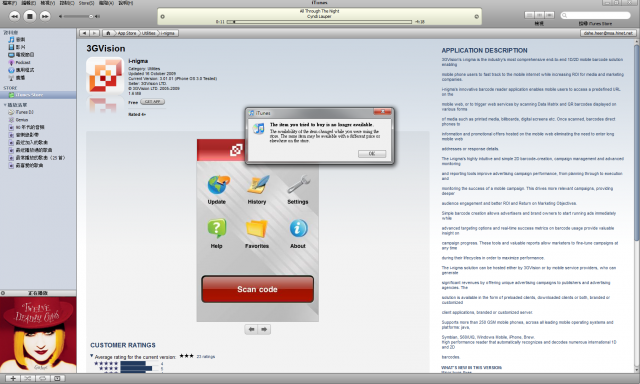640x384 pixels.
Task: Open the App Store breadcrumb
Action: [127, 33]
